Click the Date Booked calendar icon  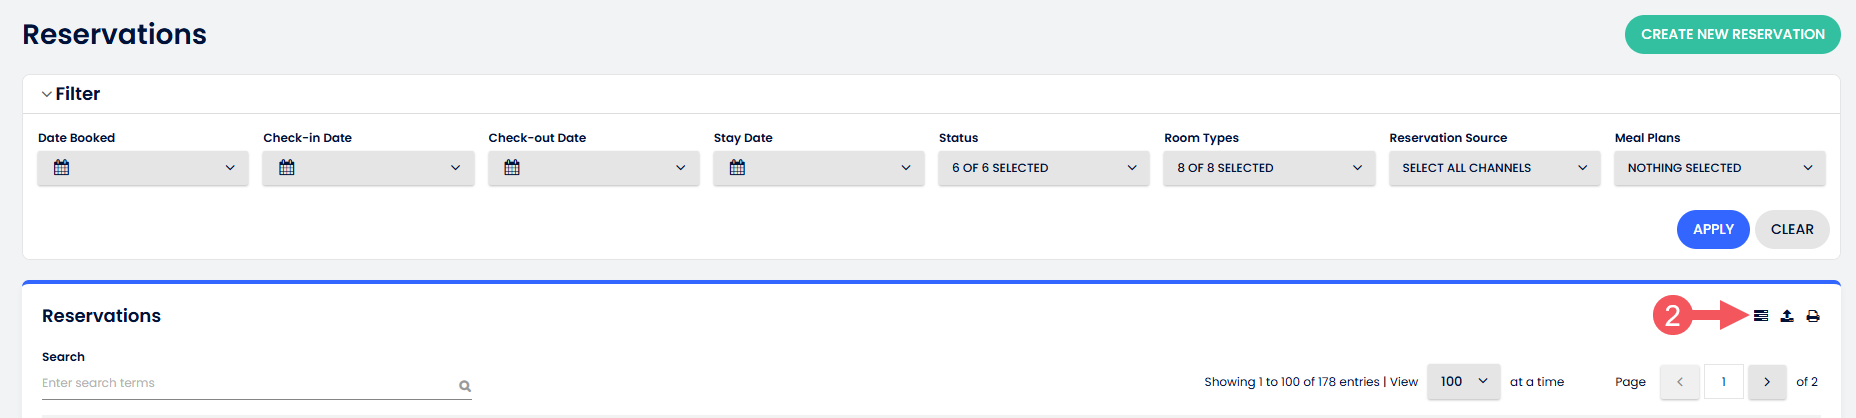(62, 168)
